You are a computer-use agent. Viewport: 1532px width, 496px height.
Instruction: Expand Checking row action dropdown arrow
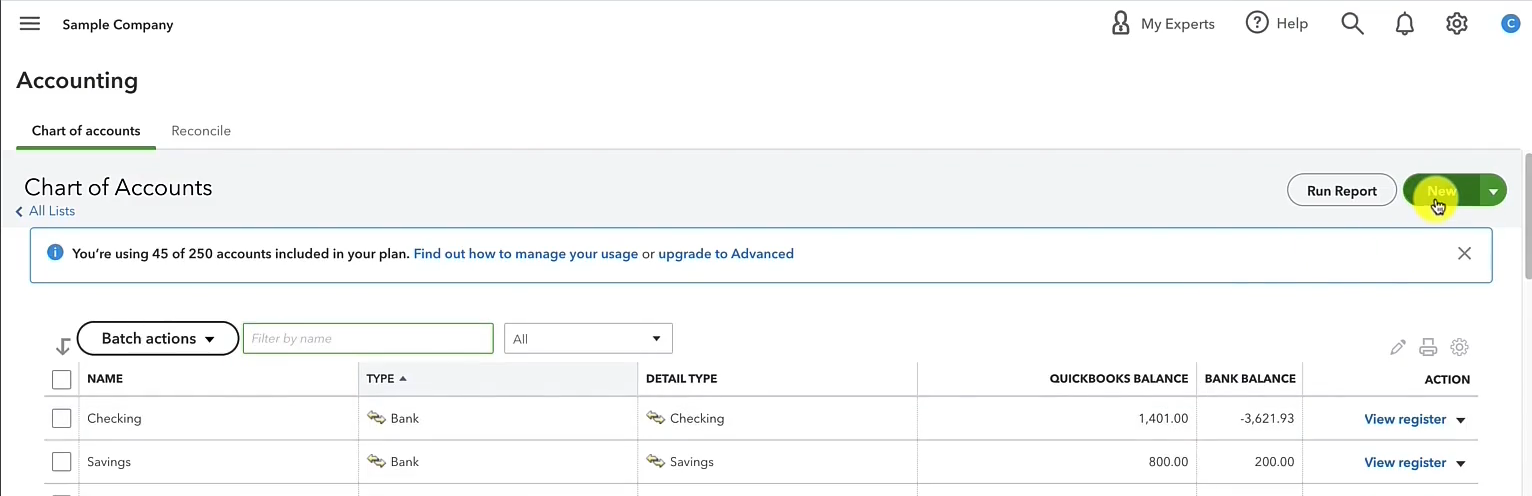click(x=1461, y=420)
